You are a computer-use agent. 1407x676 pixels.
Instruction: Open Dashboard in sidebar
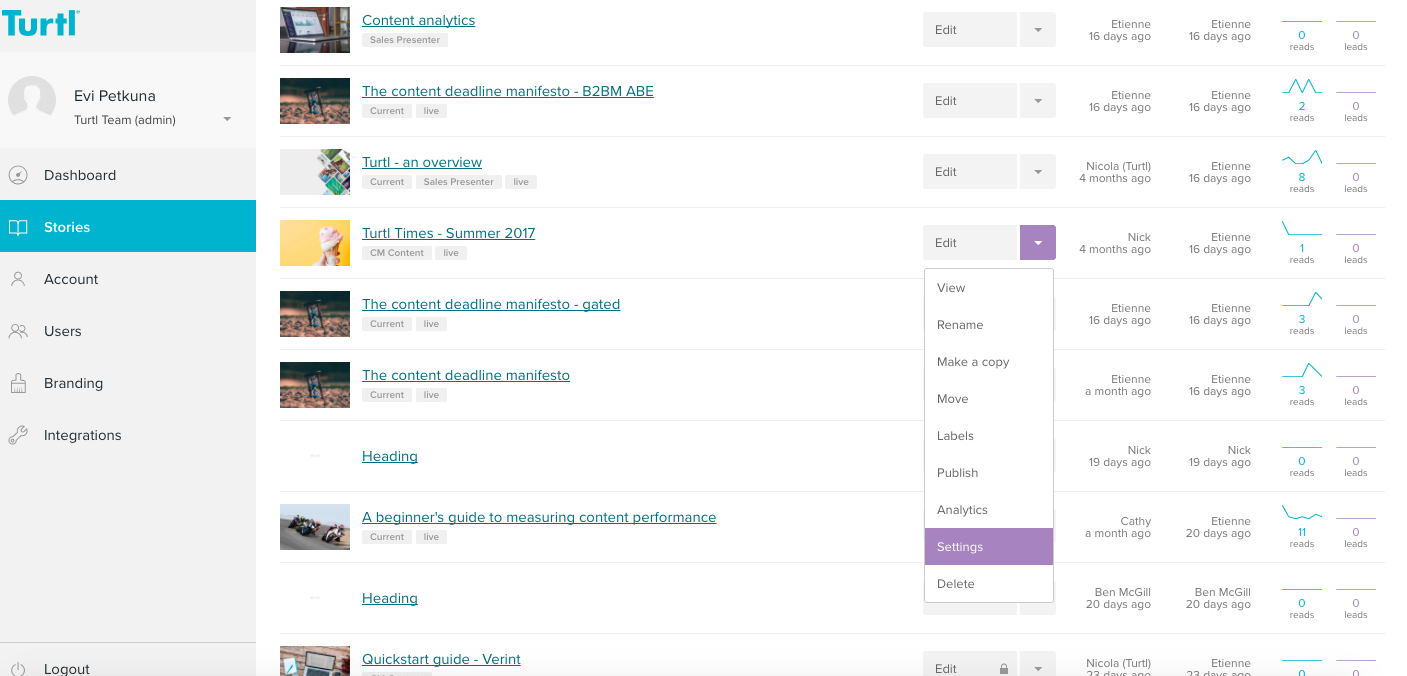tap(128, 175)
